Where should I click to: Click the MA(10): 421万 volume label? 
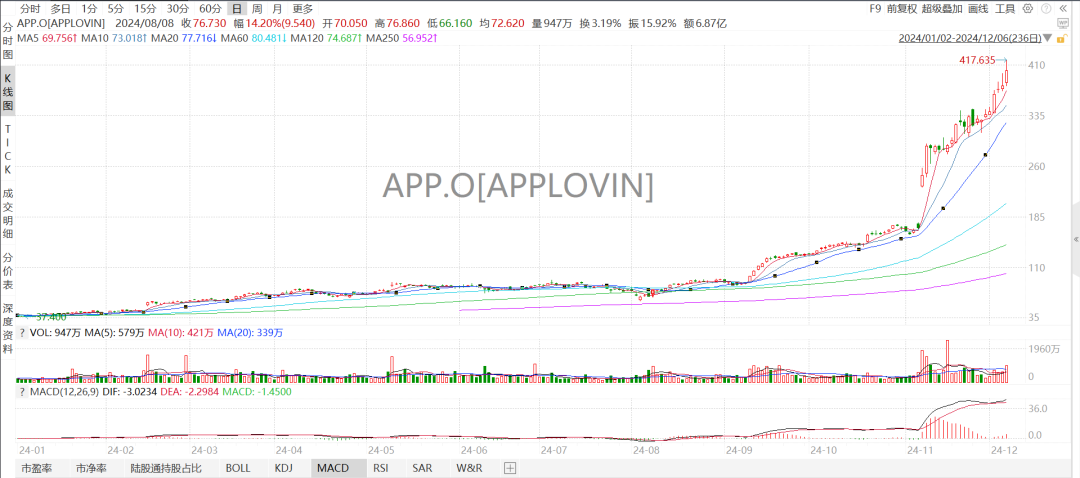[181, 333]
